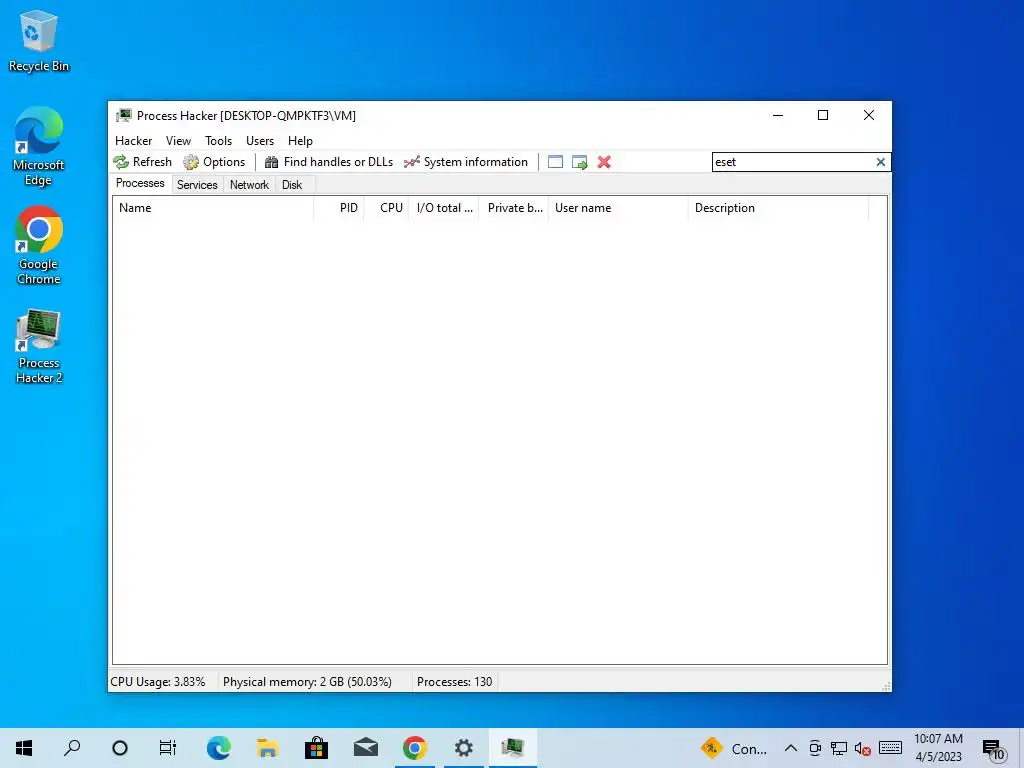Open Mail app from taskbar

click(366, 748)
